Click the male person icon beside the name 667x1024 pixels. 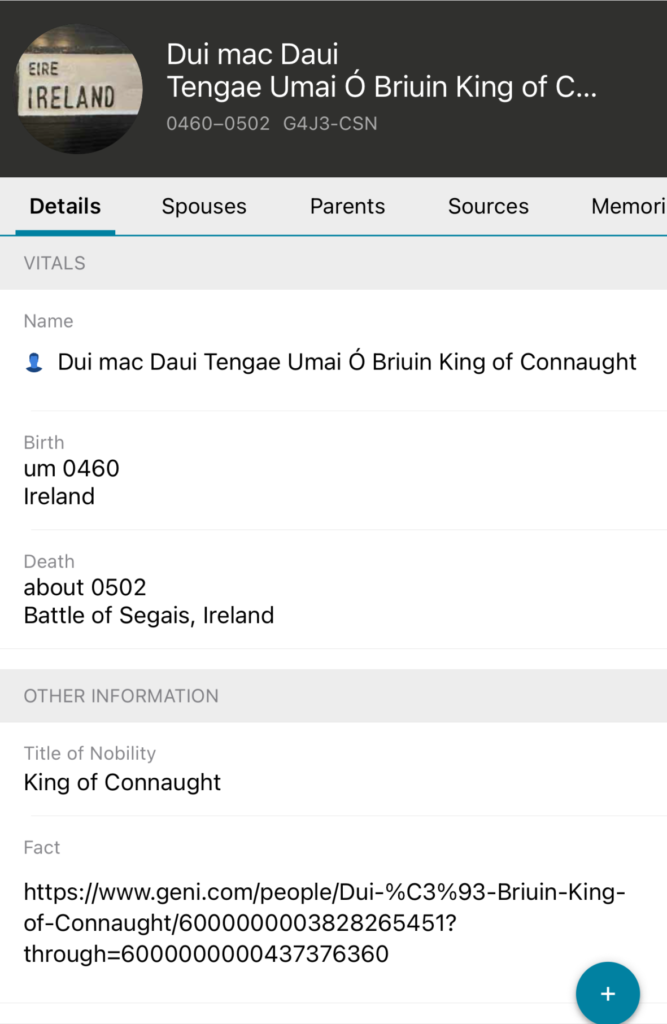point(34,363)
